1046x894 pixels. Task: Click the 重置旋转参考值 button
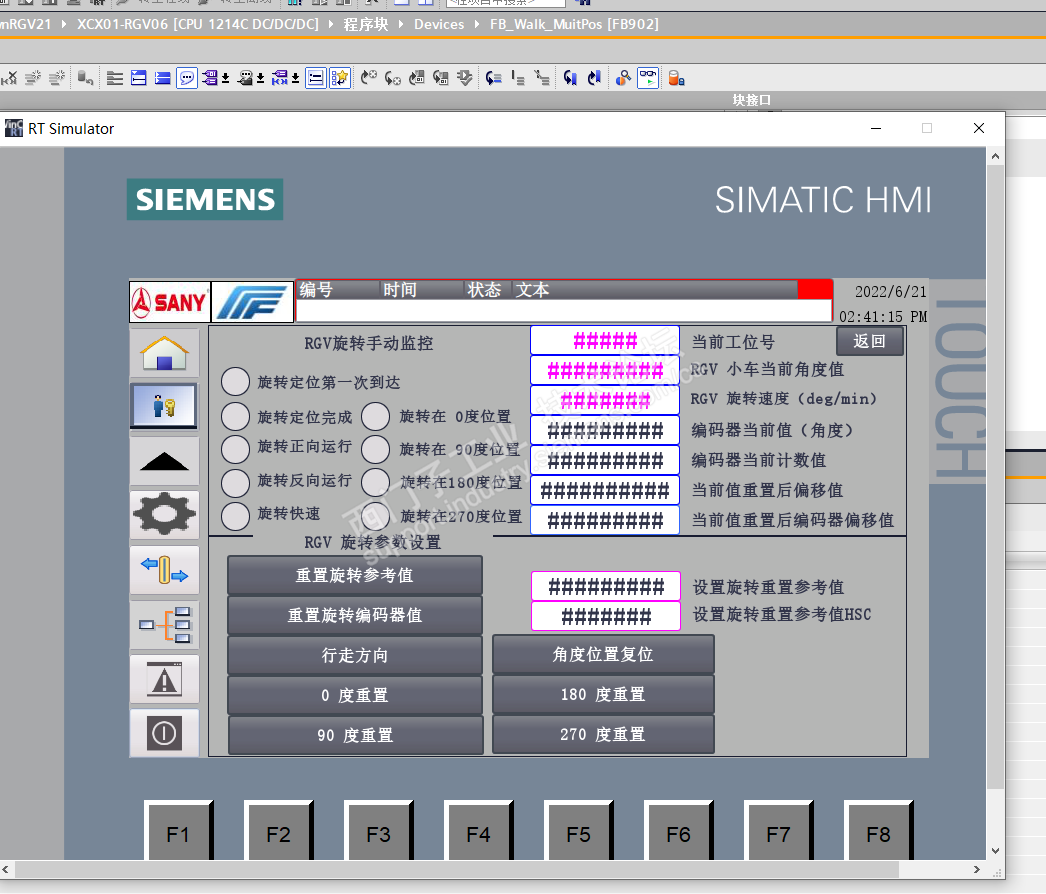pyautogui.click(x=354, y=575)
